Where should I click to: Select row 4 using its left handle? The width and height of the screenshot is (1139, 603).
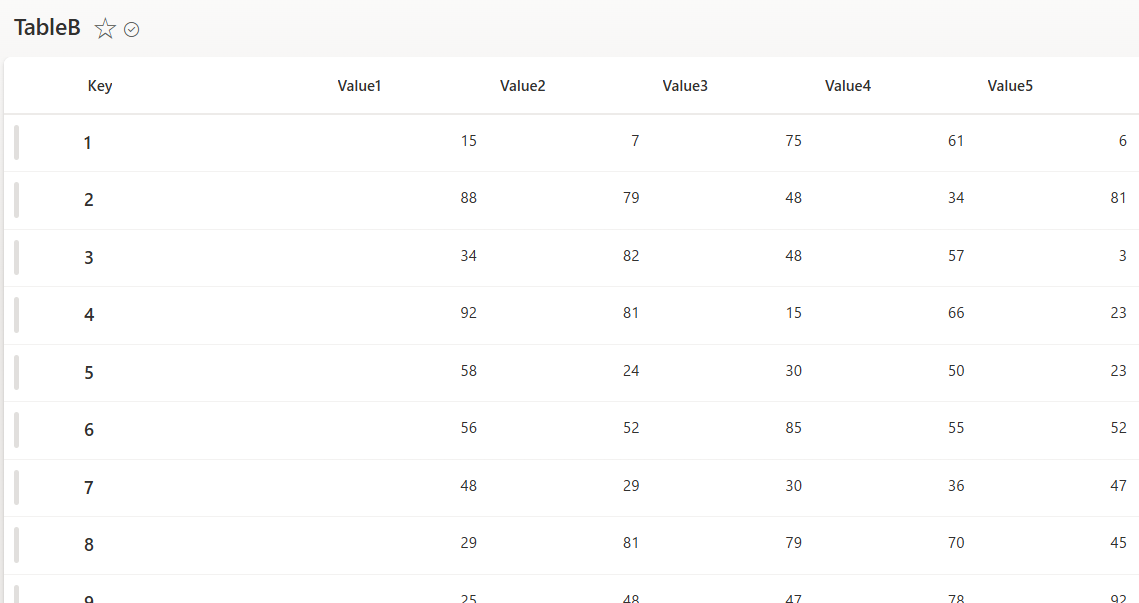click(17, 315)
